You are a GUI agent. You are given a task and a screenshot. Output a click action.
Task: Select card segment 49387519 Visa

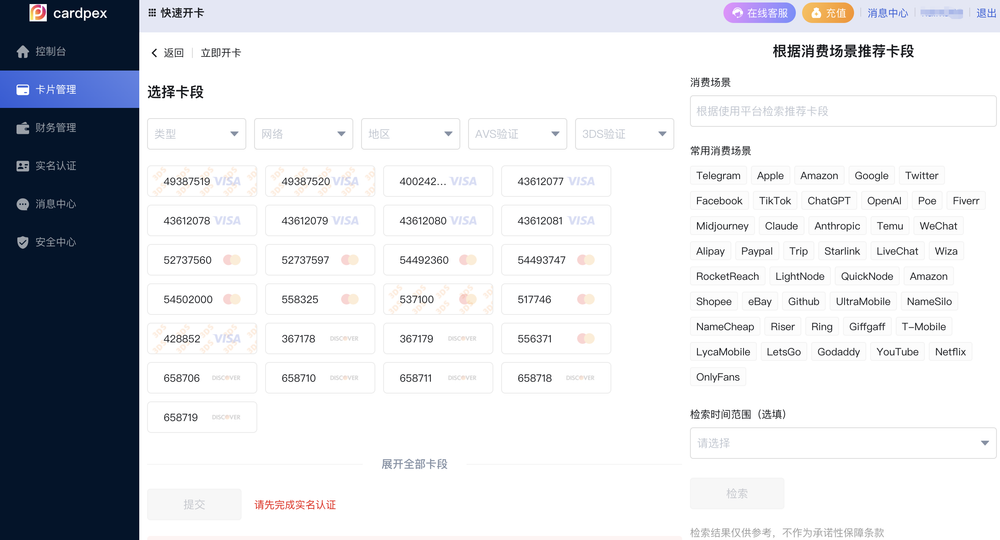tap(202, 181)
